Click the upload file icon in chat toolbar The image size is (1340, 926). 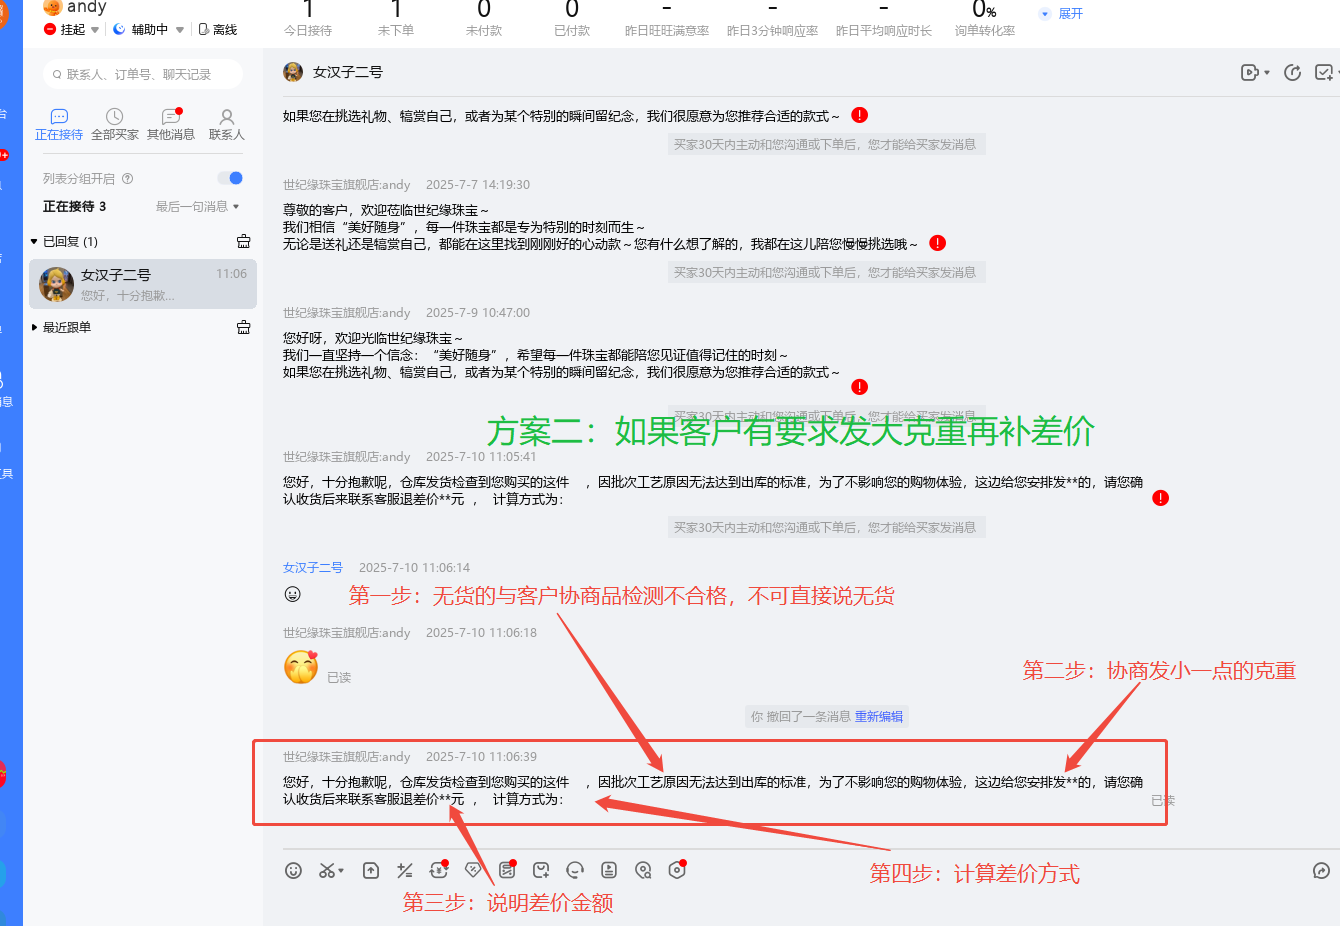(371, 870)
